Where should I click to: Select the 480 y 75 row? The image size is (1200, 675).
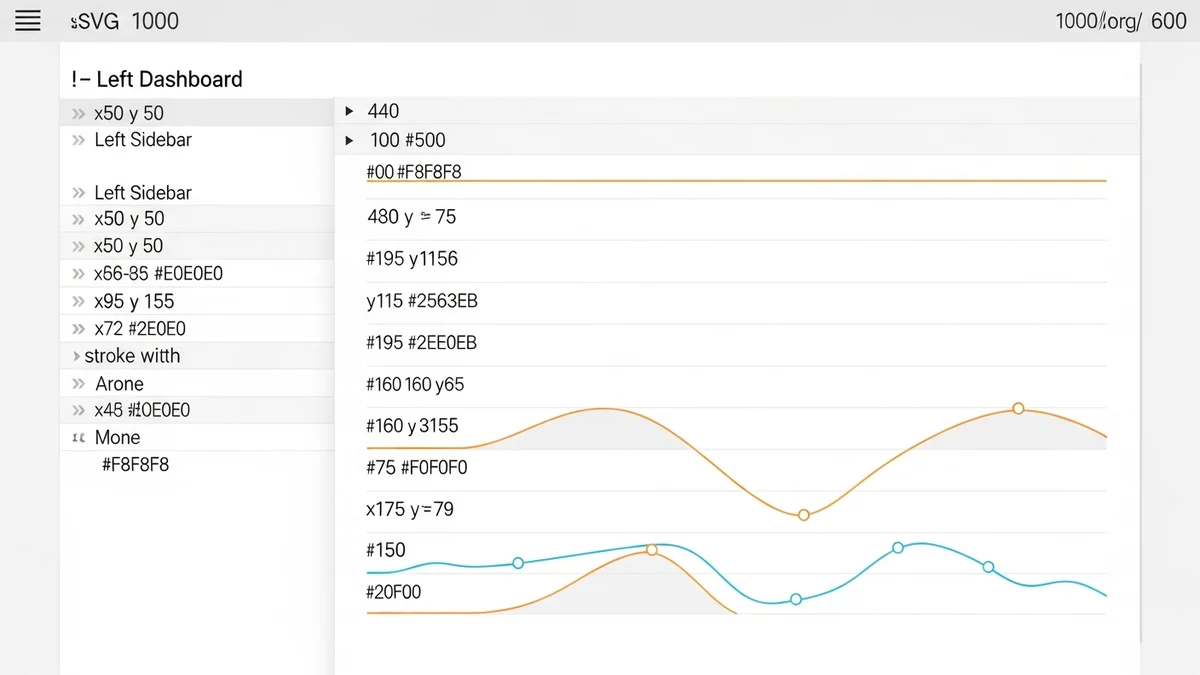coord(412,217)
